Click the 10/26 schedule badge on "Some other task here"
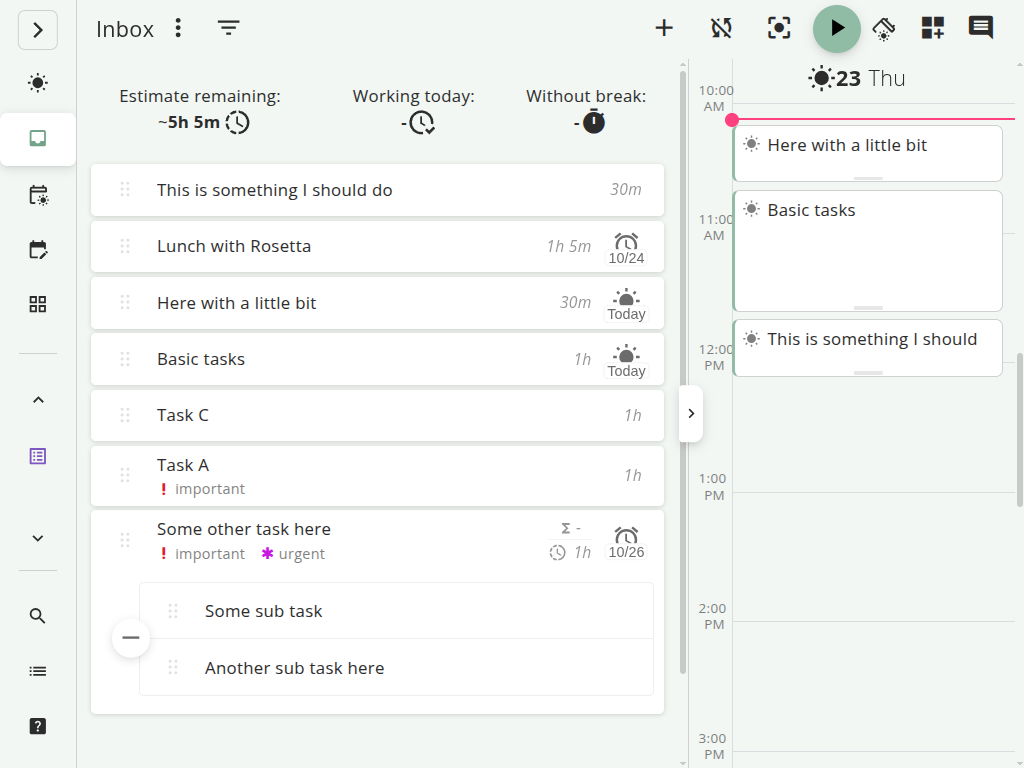Viewport: 1024px width, 768px height. tap(626, 541)
